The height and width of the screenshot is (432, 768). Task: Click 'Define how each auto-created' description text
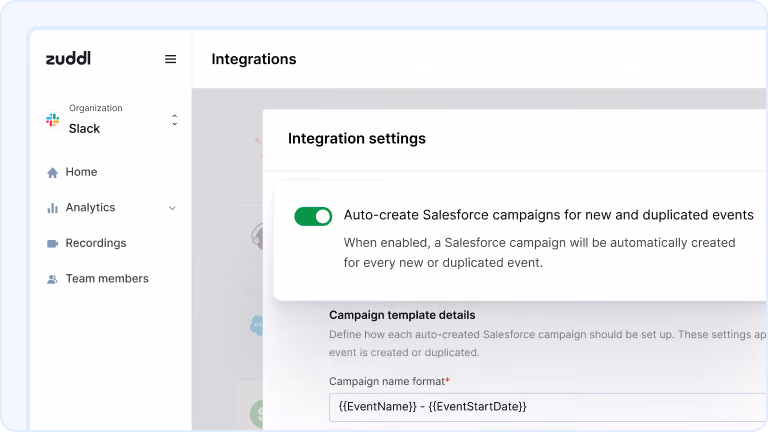click(x=547, y=343)
